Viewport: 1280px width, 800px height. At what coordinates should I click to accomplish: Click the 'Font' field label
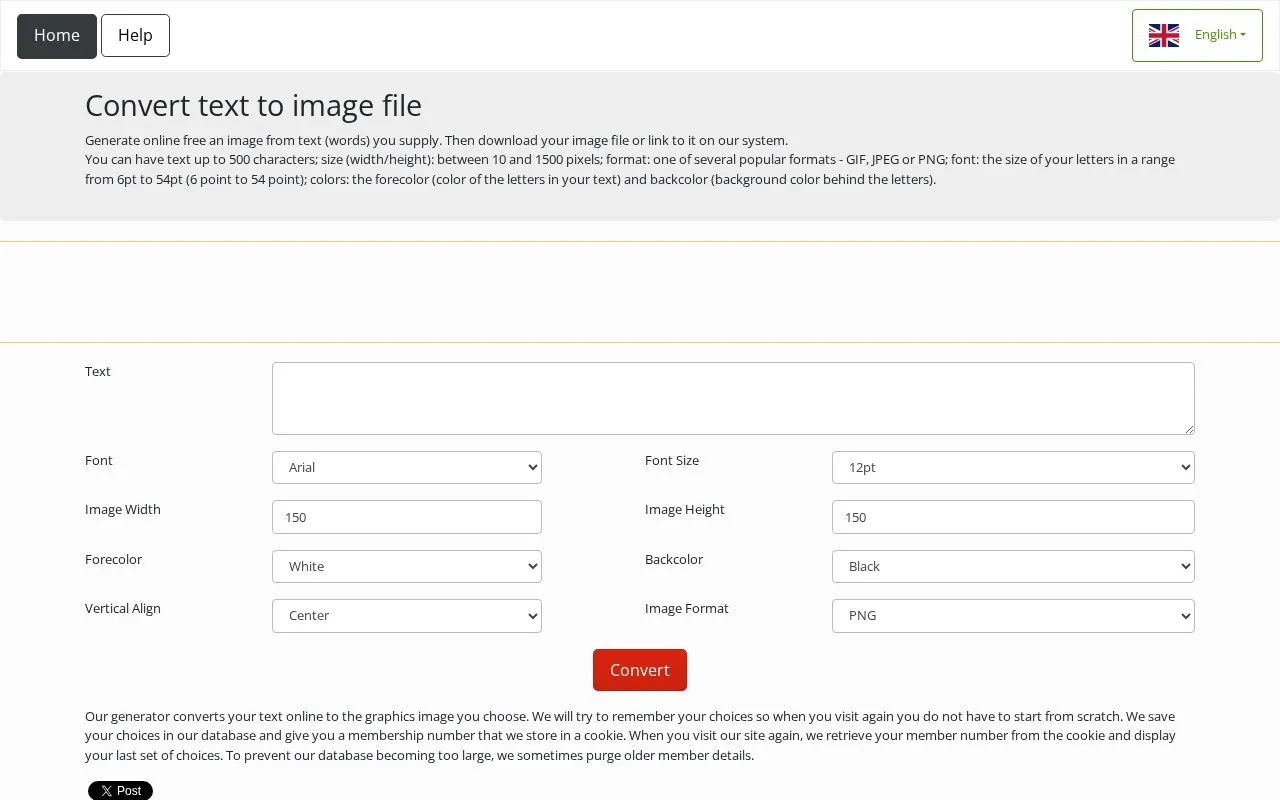coord(99,460)
